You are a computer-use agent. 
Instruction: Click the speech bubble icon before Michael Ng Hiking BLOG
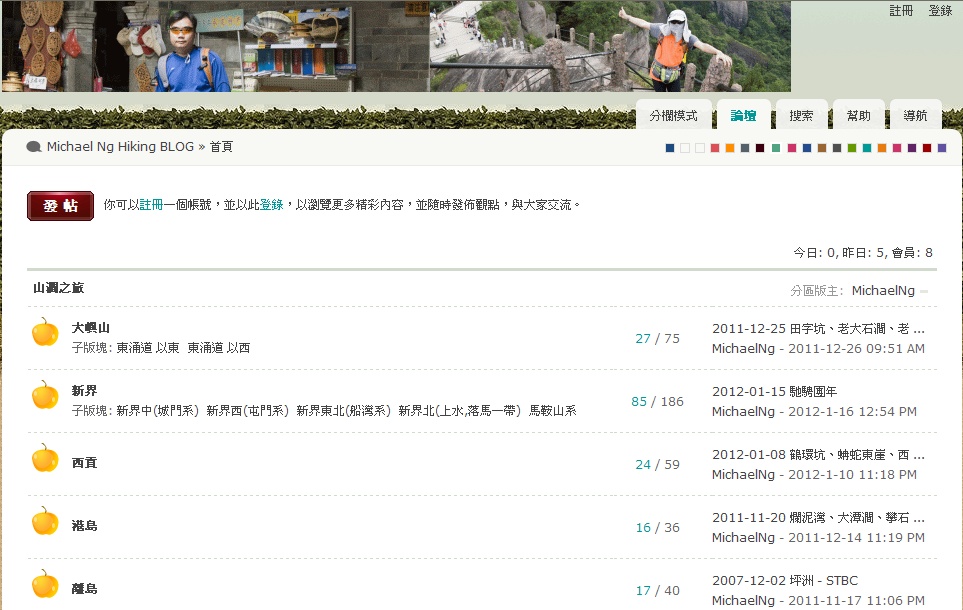[x=34, y=147]
